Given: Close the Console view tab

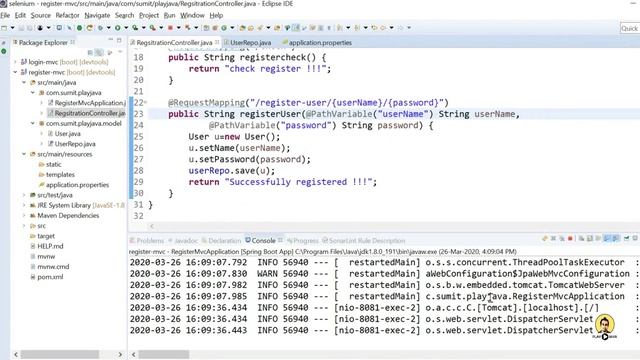Looking at the screenshot, I should [280, 240].
